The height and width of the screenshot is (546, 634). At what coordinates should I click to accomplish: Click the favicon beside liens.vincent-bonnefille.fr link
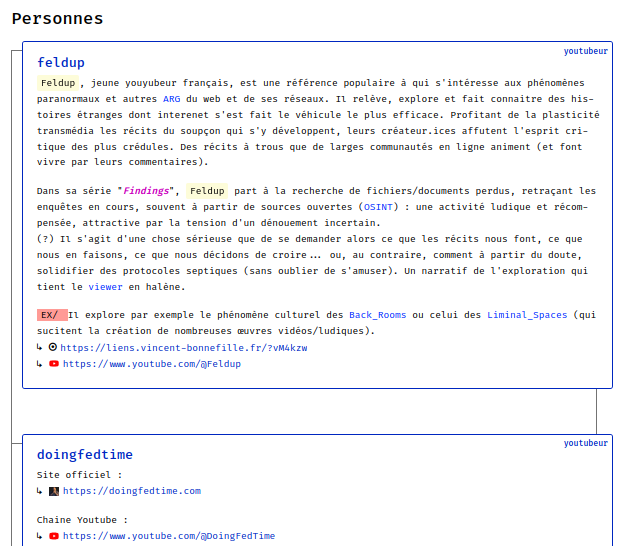coord(53,347)
